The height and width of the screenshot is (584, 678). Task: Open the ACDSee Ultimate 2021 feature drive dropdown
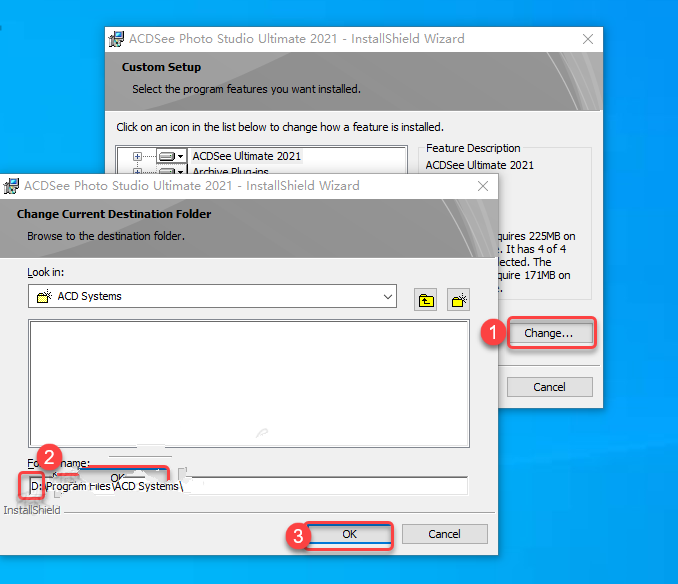tap(172, 156)
